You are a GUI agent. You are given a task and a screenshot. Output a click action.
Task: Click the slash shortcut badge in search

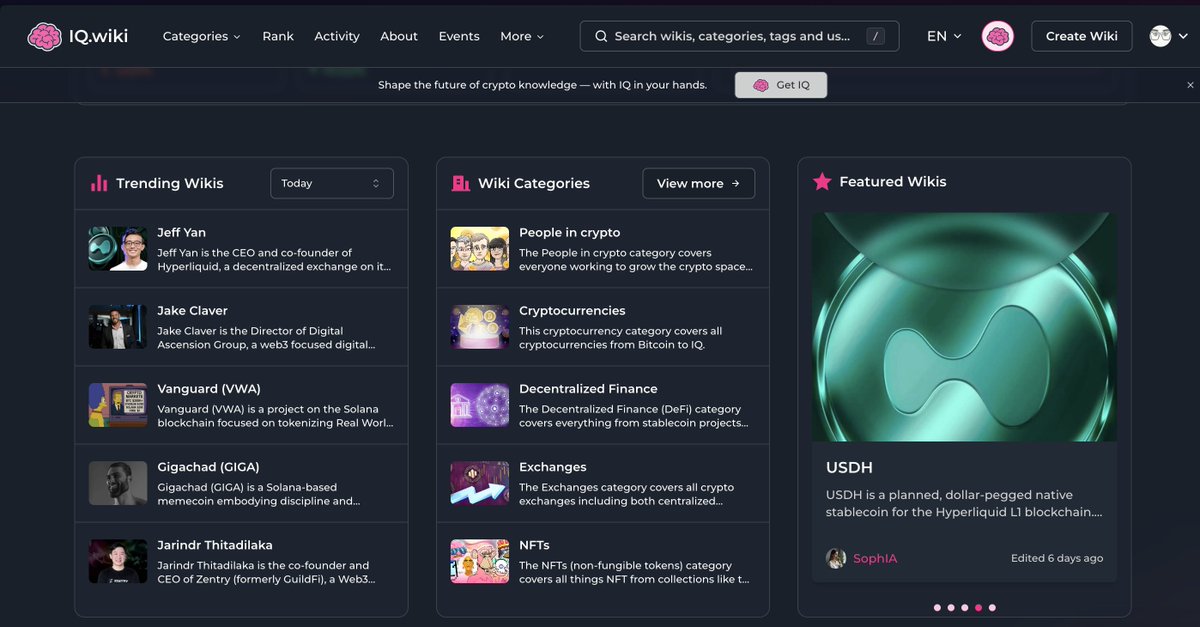coord(876,36)
